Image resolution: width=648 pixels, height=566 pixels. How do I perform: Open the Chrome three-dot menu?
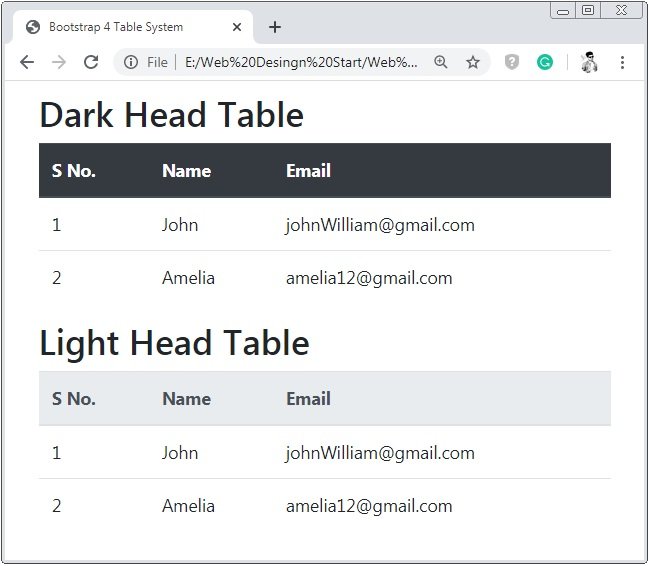click(x=622, y=62)
